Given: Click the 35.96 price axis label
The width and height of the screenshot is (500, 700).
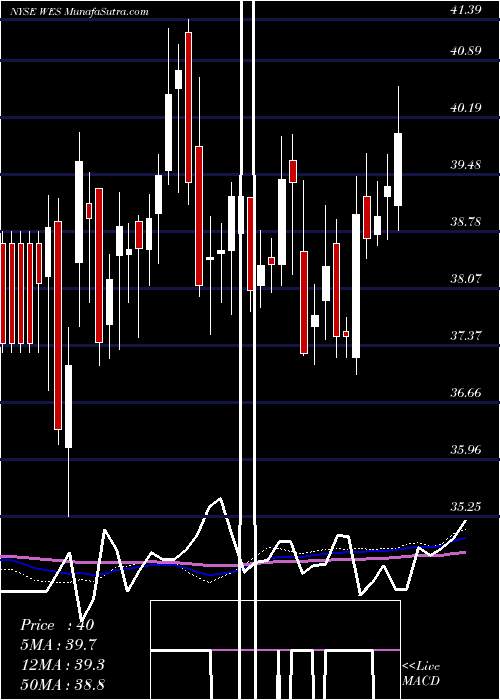Looking at the screenshot, I should (466, 450).
